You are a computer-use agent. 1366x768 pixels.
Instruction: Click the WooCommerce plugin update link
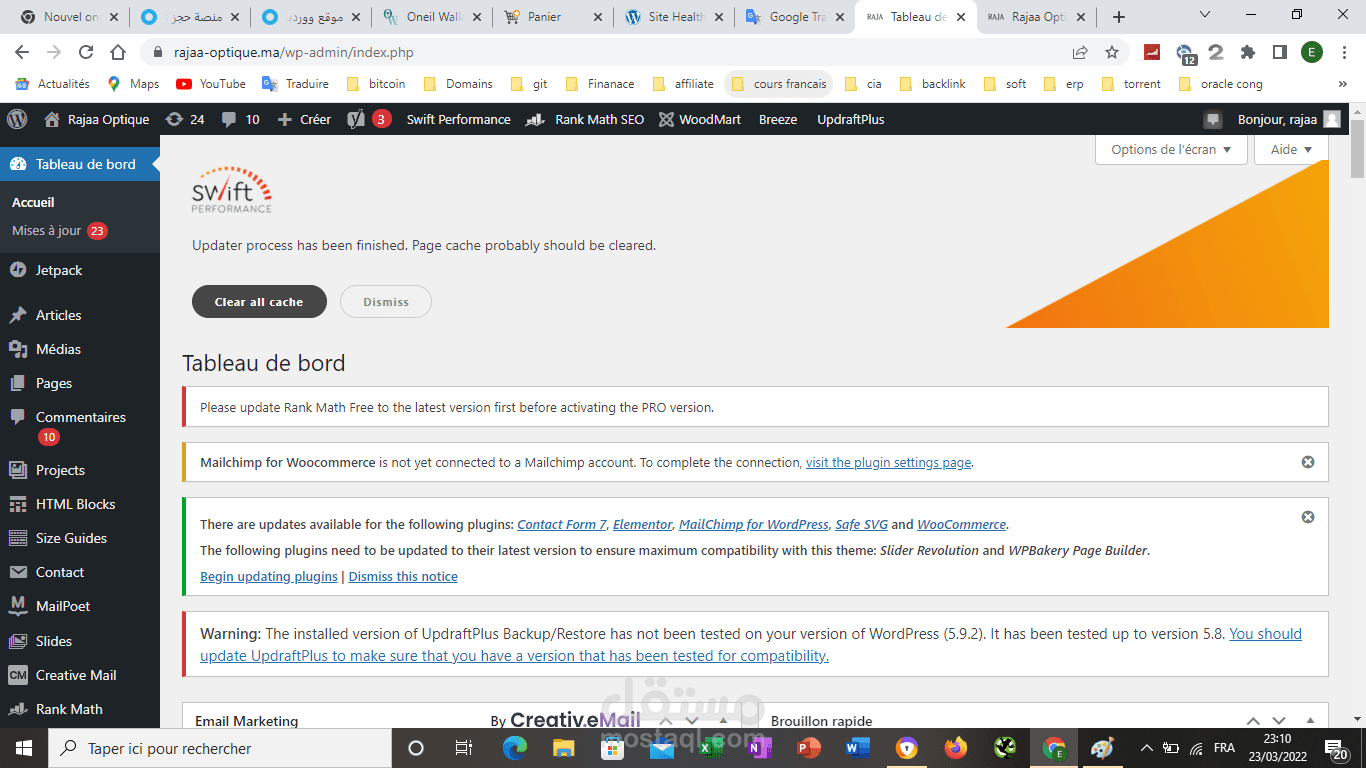962,525
